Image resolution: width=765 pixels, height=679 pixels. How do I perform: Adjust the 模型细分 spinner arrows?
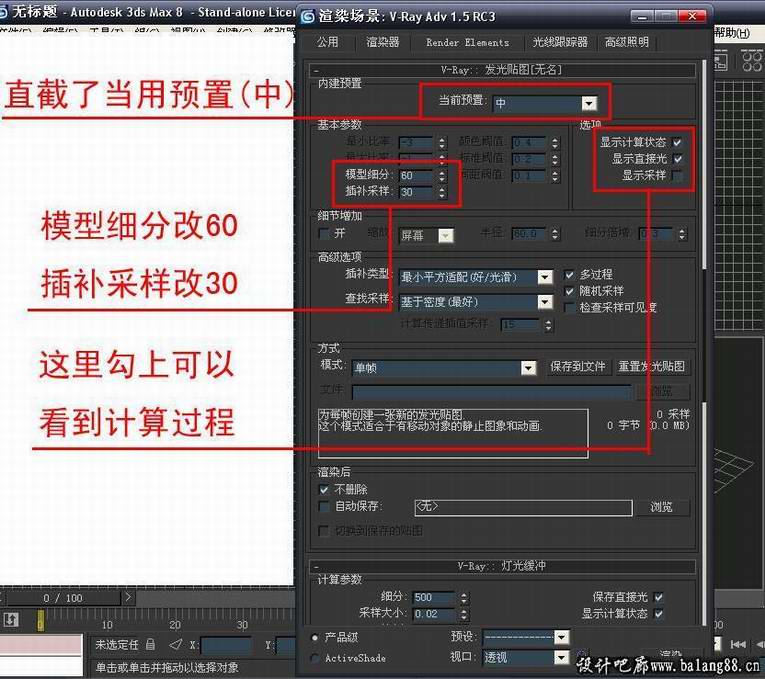[442, 175]
